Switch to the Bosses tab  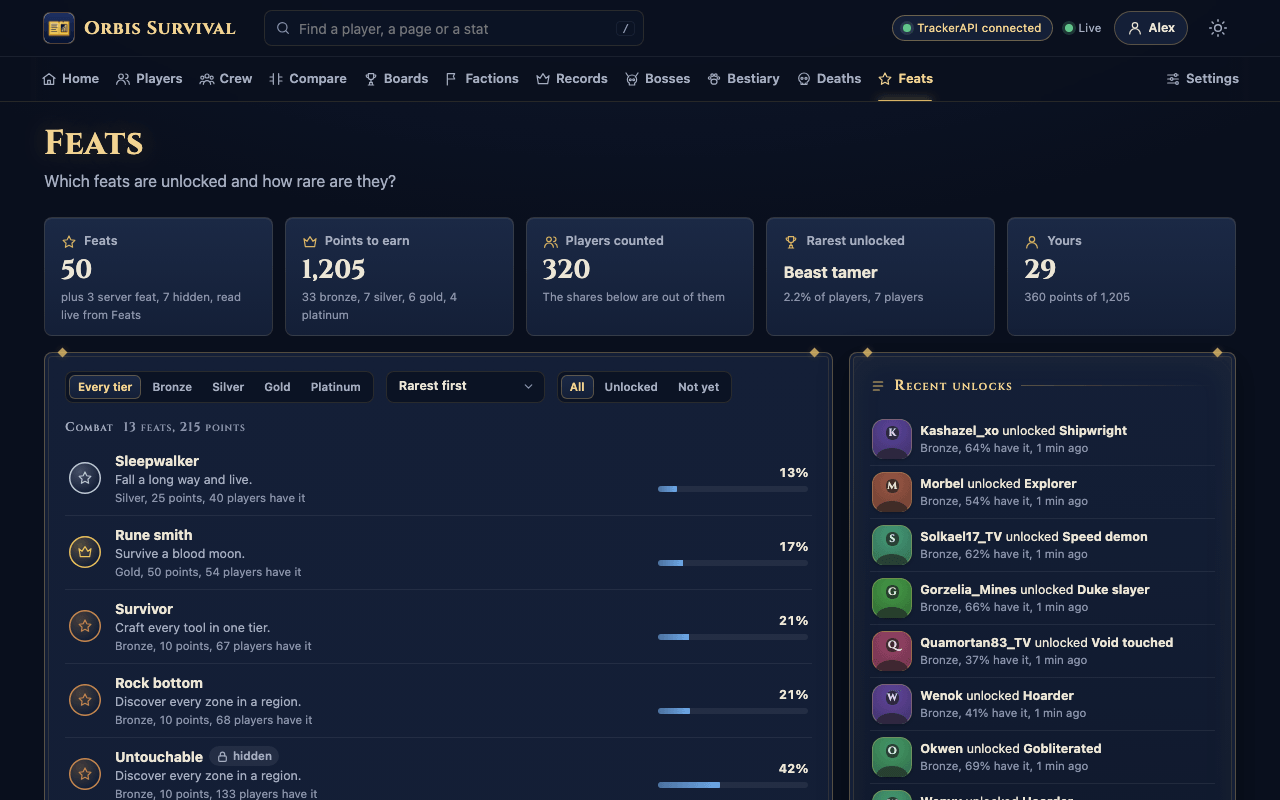click(658, 79)
